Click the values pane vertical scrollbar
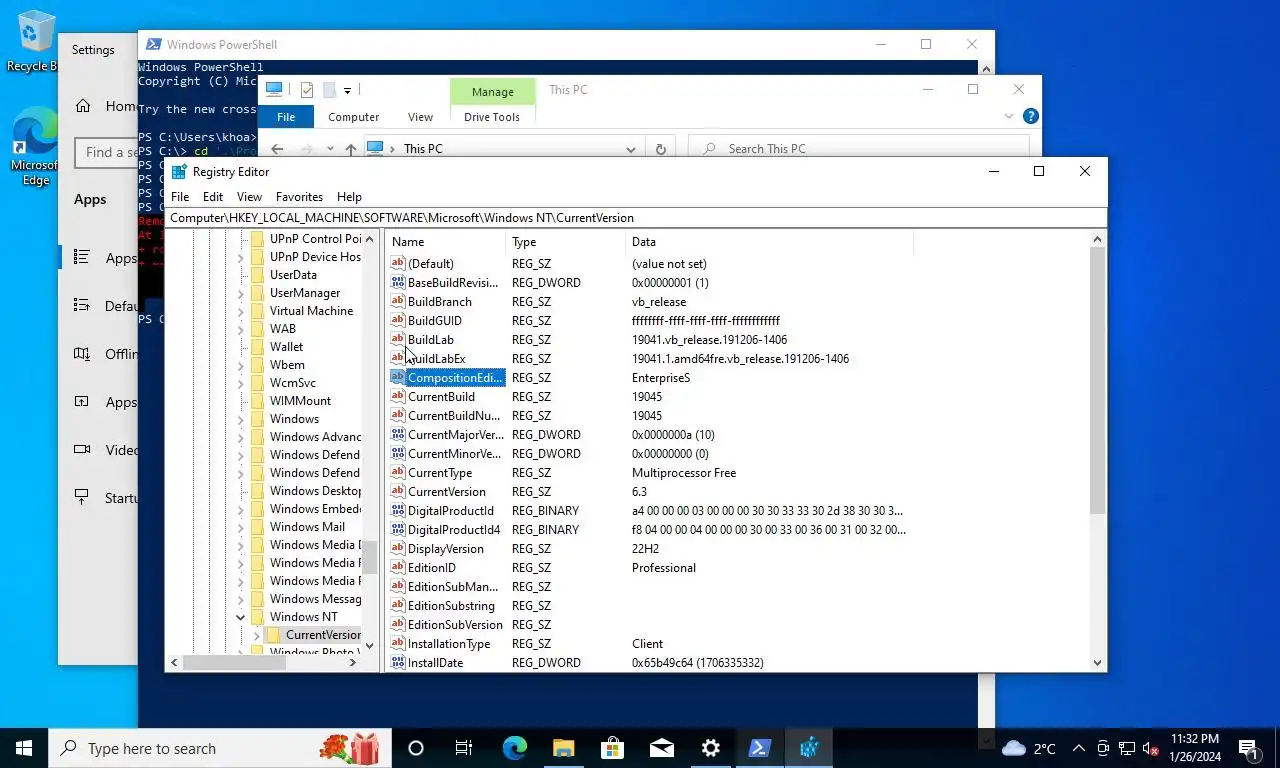1280x768 pixels. (1097, 380)
